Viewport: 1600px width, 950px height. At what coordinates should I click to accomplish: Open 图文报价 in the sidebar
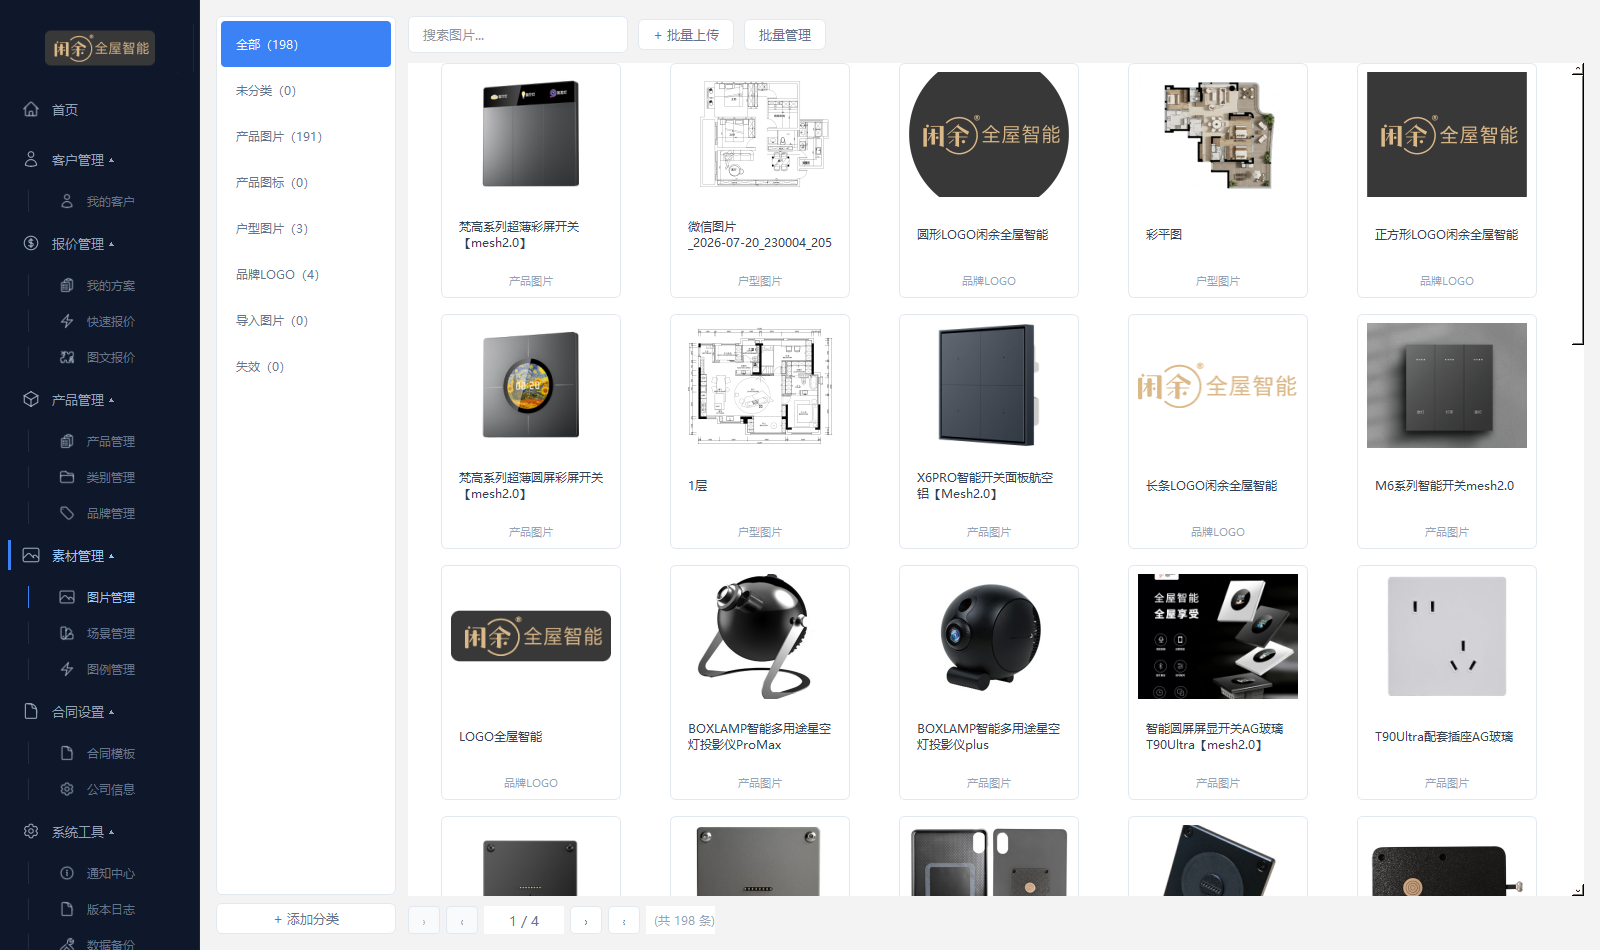pos(100,357)
